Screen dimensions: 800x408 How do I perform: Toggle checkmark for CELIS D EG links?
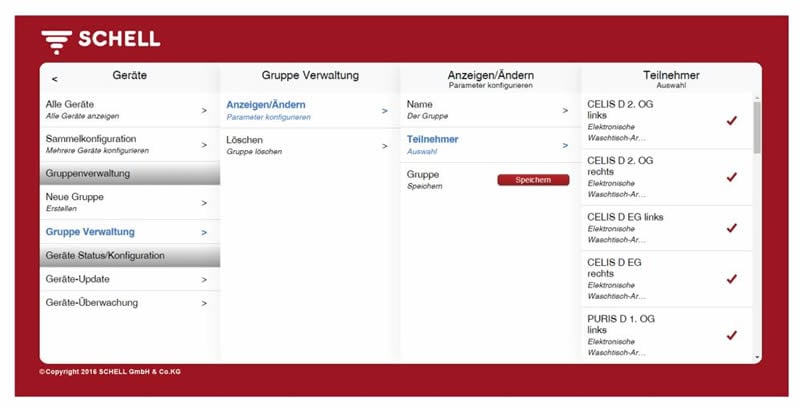(x=732, y=228)
